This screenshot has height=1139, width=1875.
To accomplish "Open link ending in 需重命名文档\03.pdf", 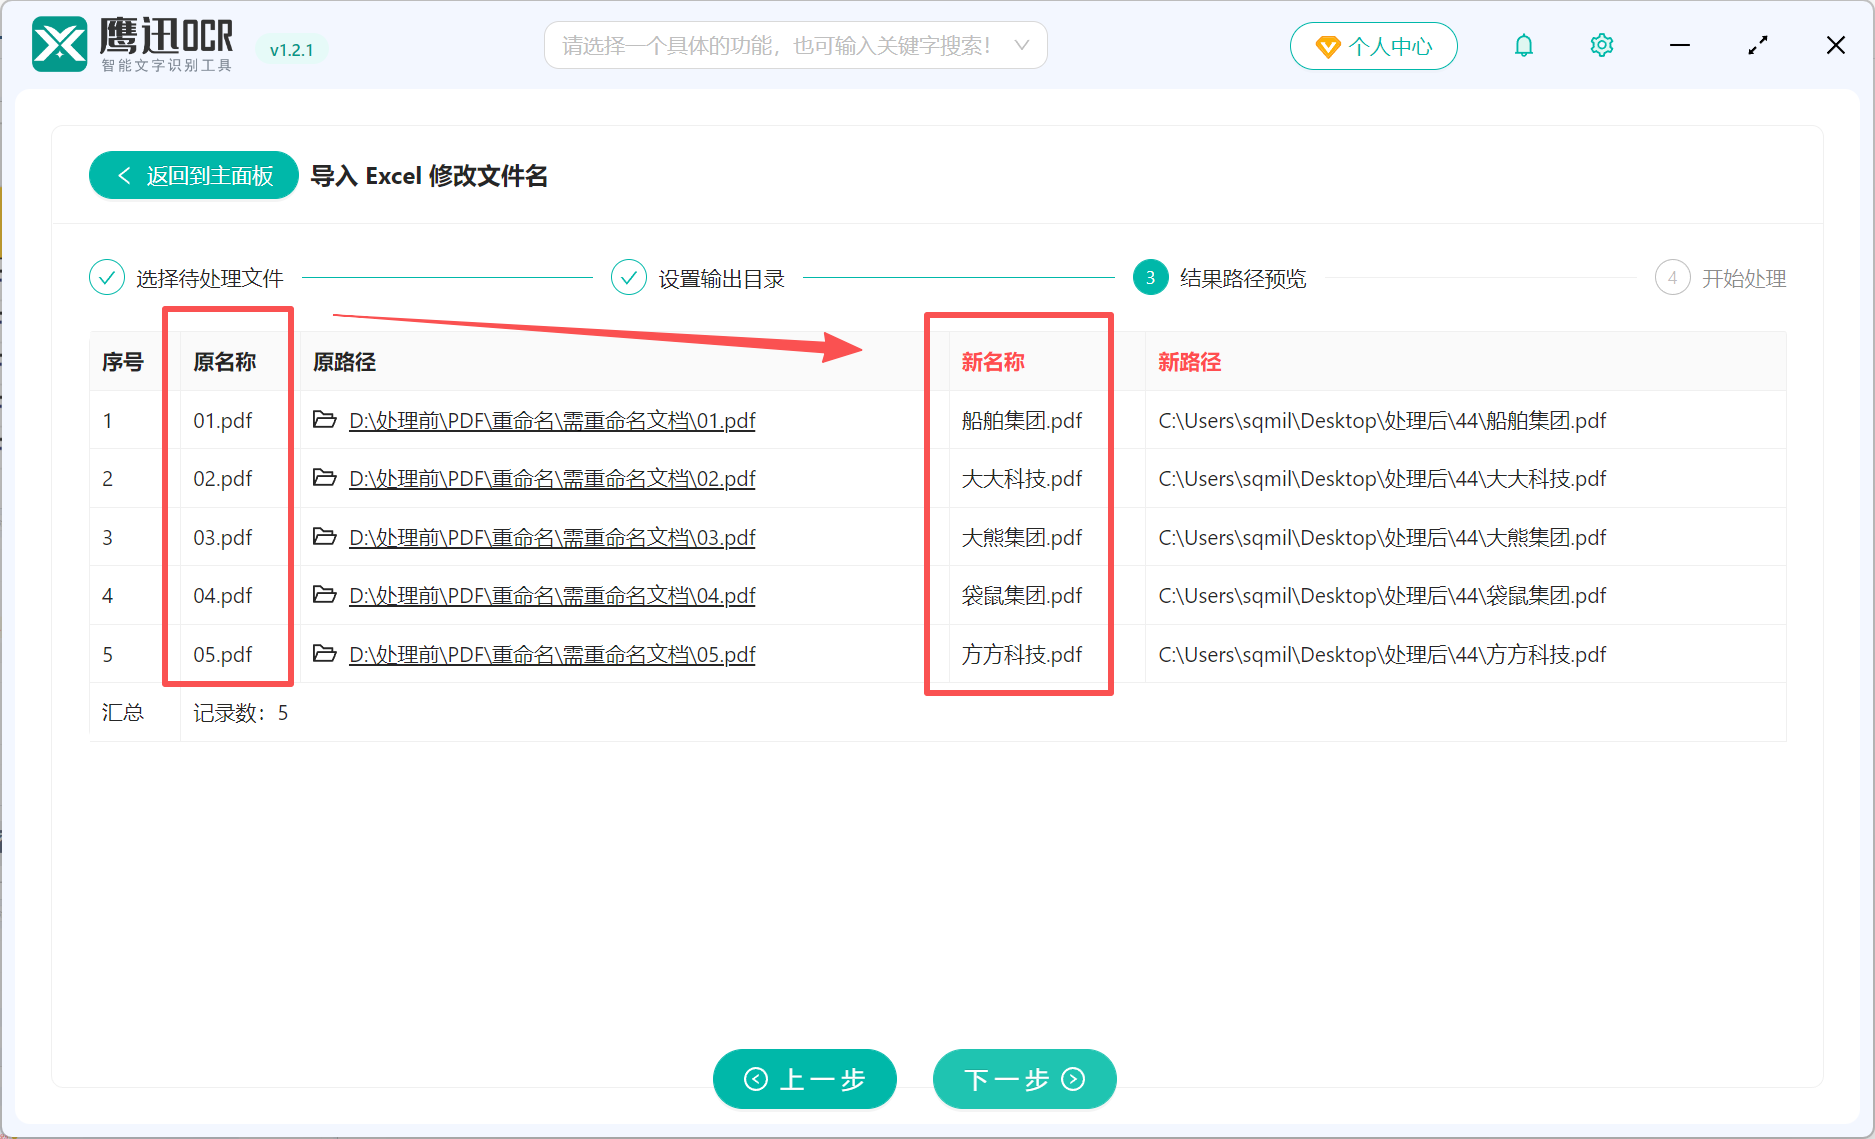I will click(552, 537).
